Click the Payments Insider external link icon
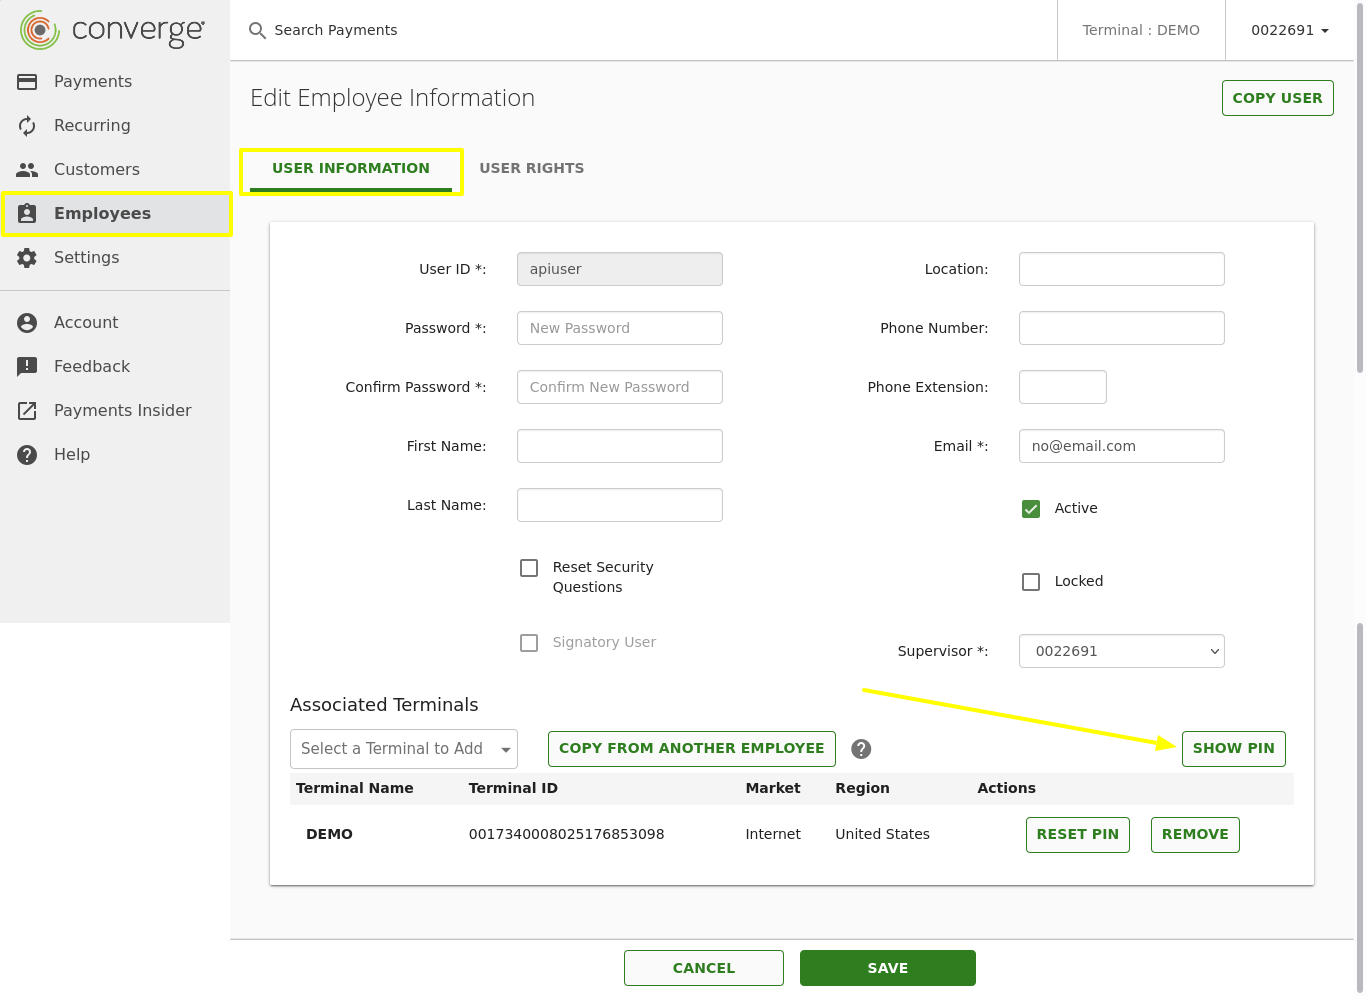The image size is (1366, 996). point(27,411)
